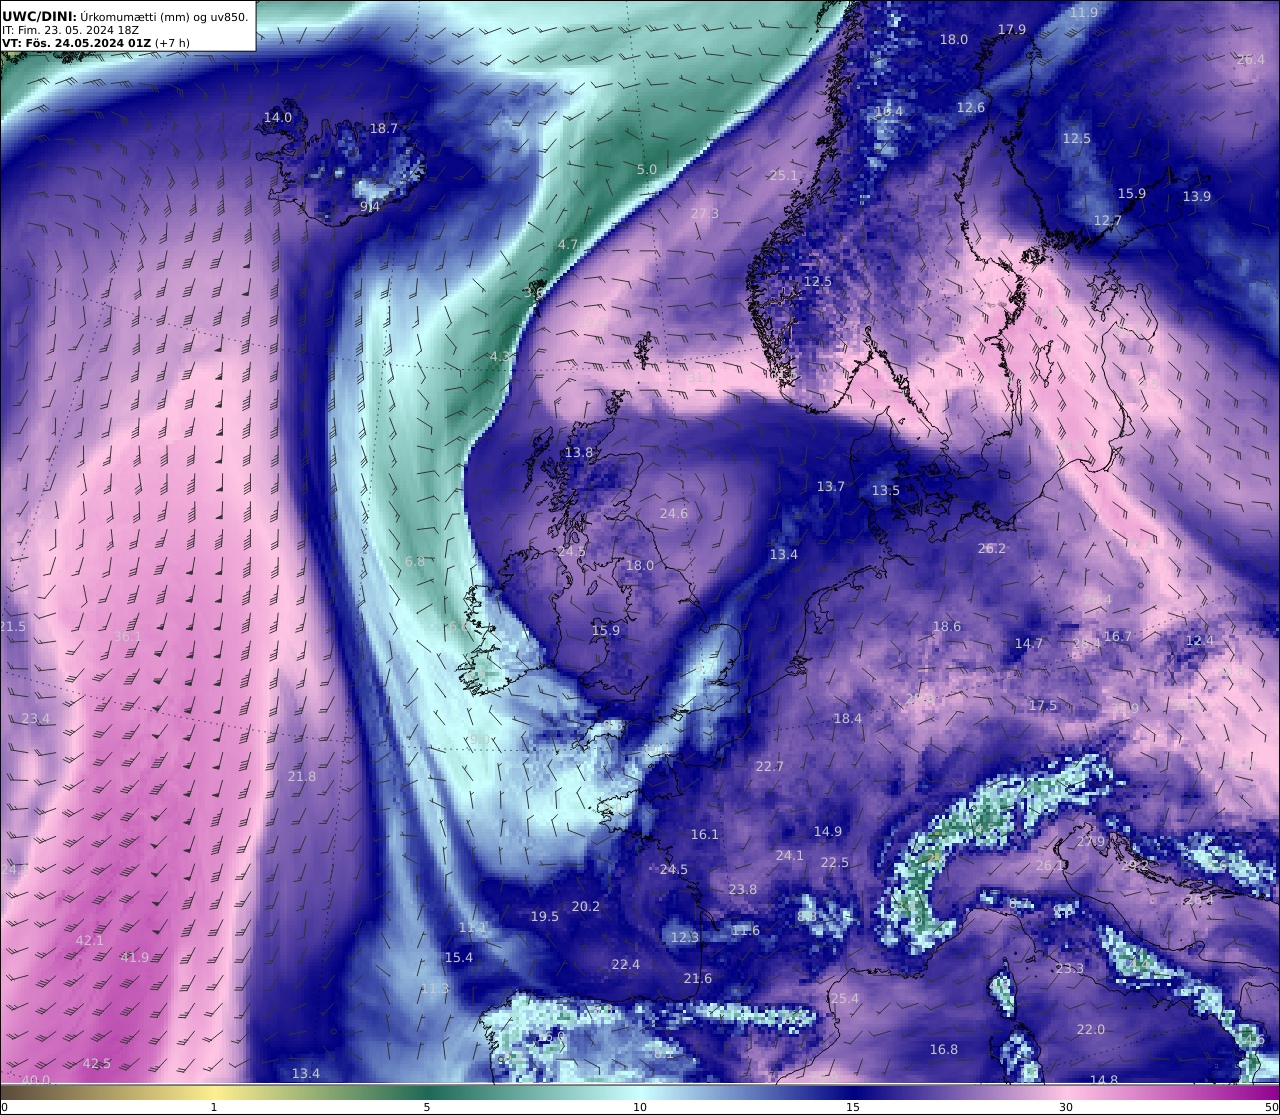This screenshot has height=1115, width=1280.
Task: Click the 25.4 value in the Mediterranean
Action: click(845, 998)
